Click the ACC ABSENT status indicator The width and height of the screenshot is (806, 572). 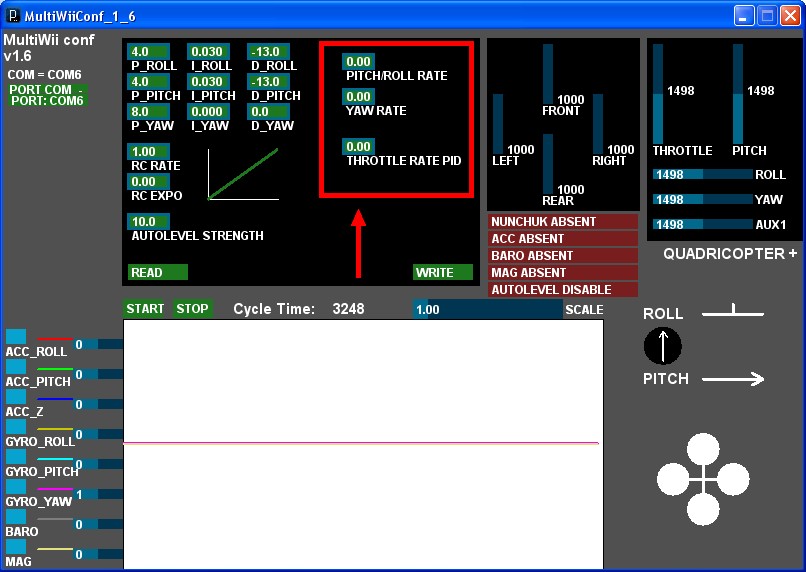tap(563, 239)
